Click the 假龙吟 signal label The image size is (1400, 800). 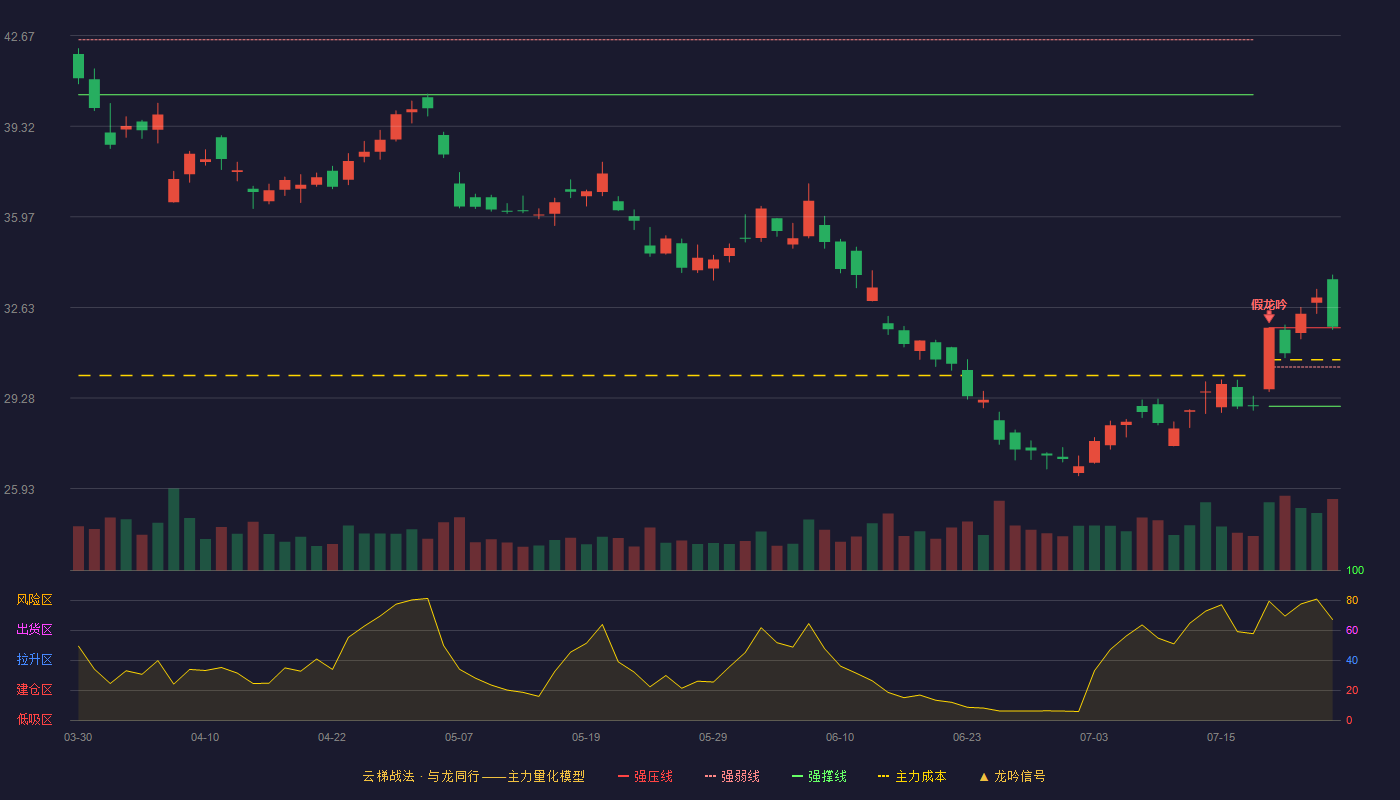1269,304
